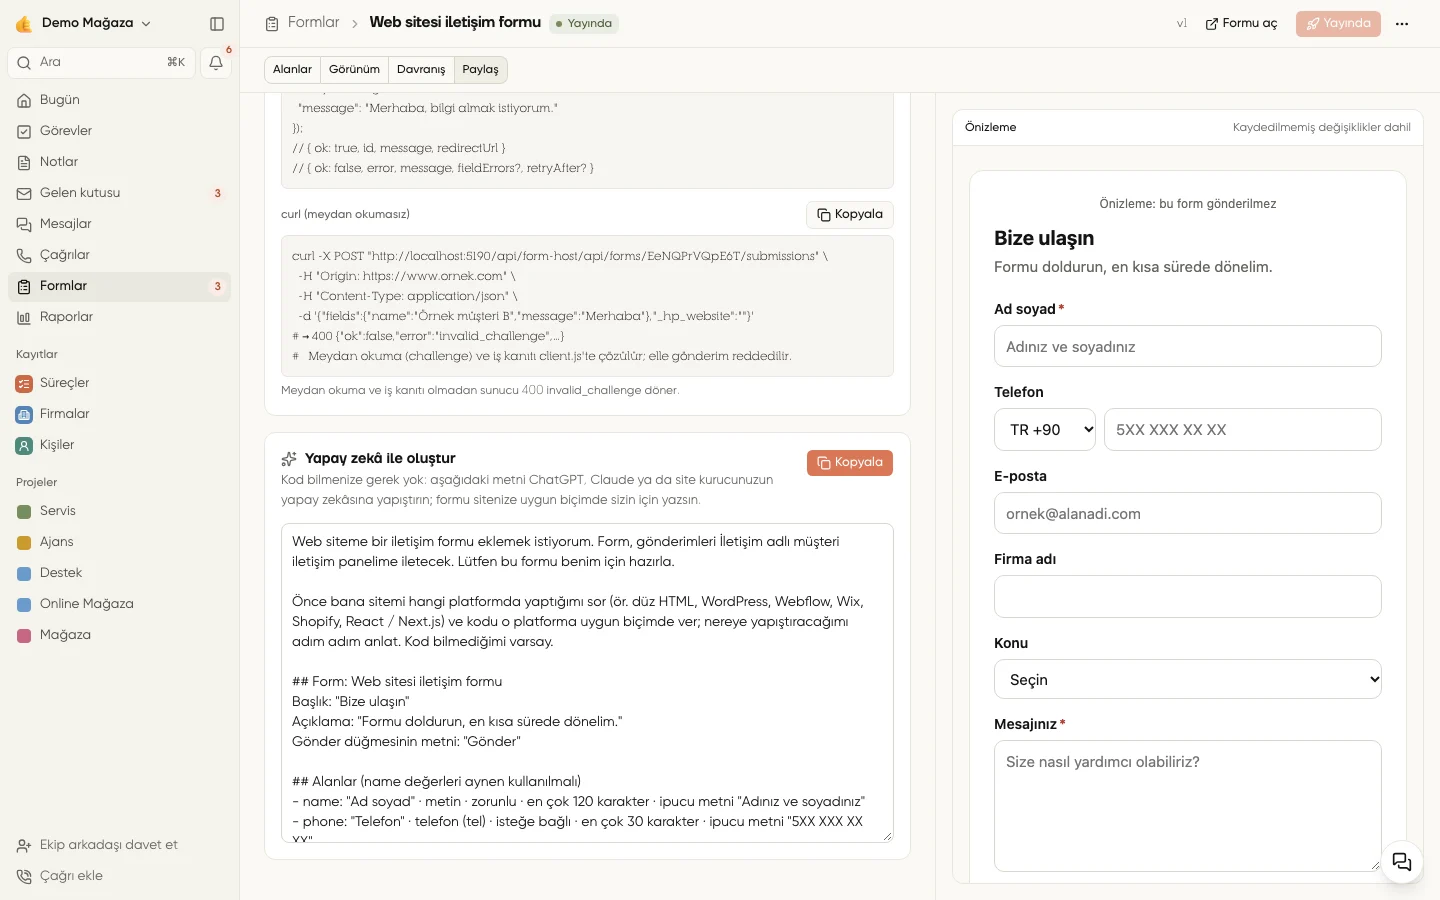The image size is (1440, 900).
Task: Select the Servis project
Action: [119, 511]
